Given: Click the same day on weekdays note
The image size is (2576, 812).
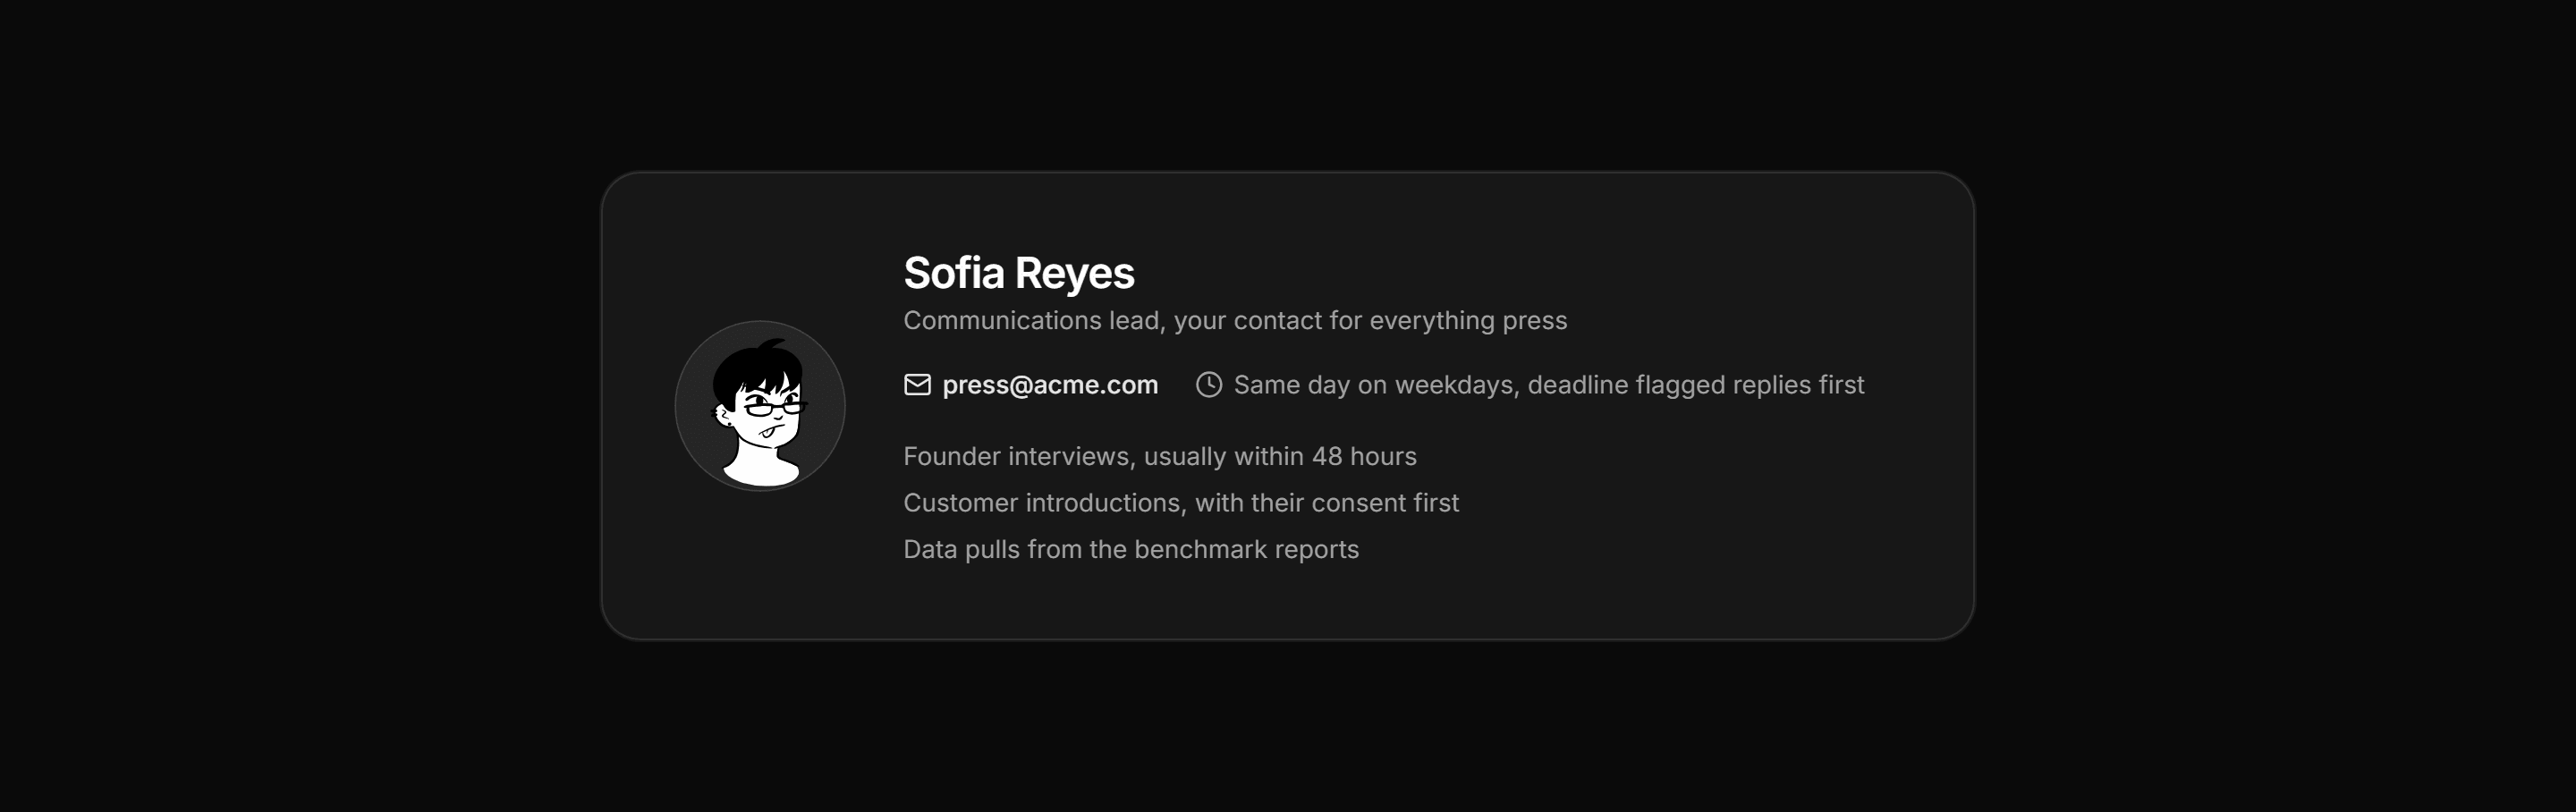Looking at the screenshot, I should click(1548, 385).
